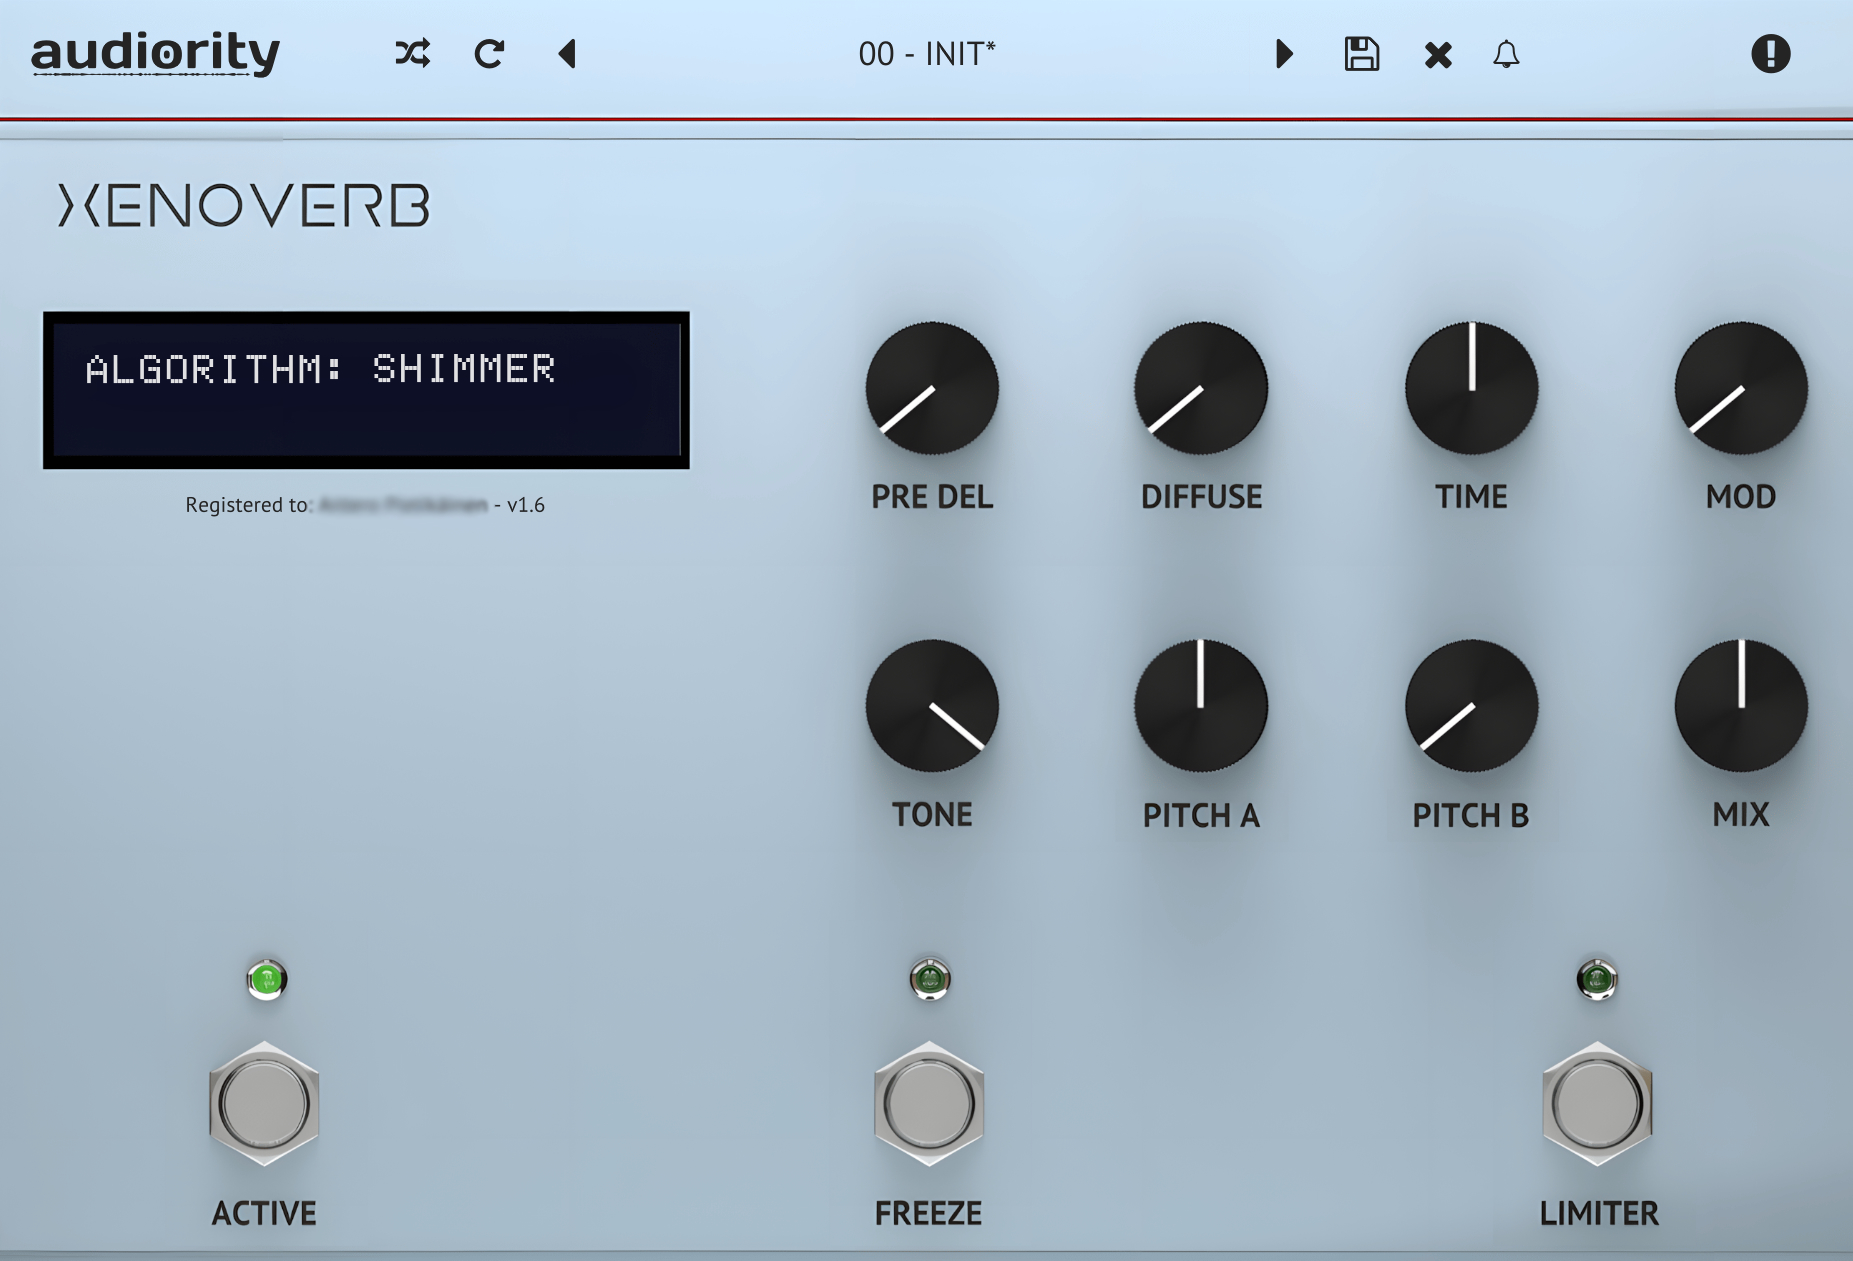Viewport: 1853px width, 1261px height.
Task: Click the v1.6 version label
Action: tap(524, 504)
